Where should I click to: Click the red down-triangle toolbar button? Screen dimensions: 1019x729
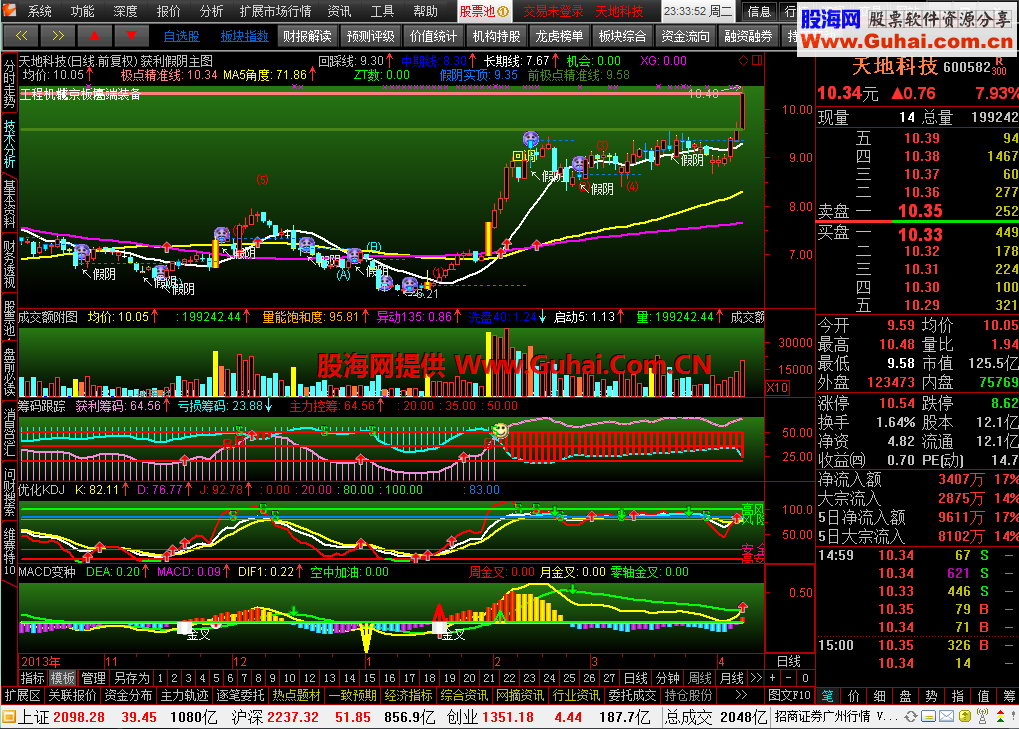click(x=132, y=36)
